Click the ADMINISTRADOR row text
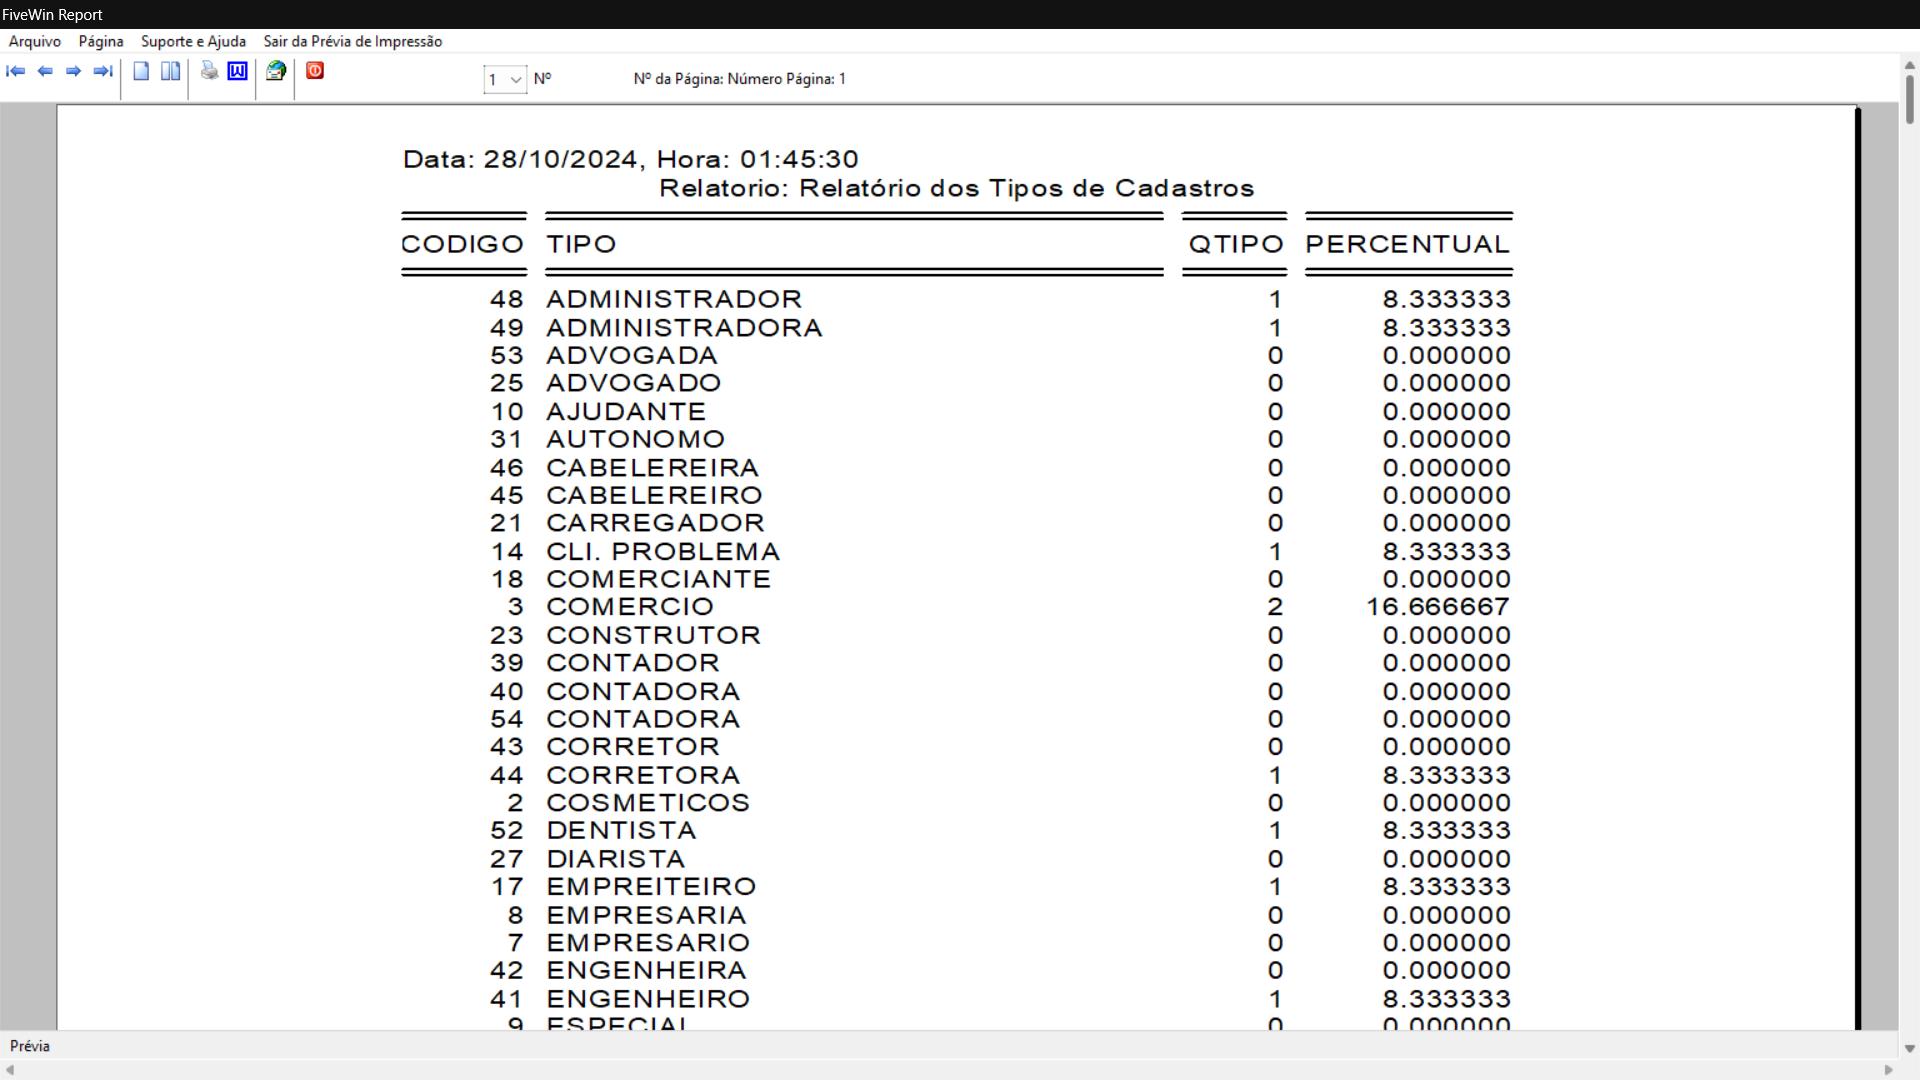 pyautogui.click(x=674, y=300)
